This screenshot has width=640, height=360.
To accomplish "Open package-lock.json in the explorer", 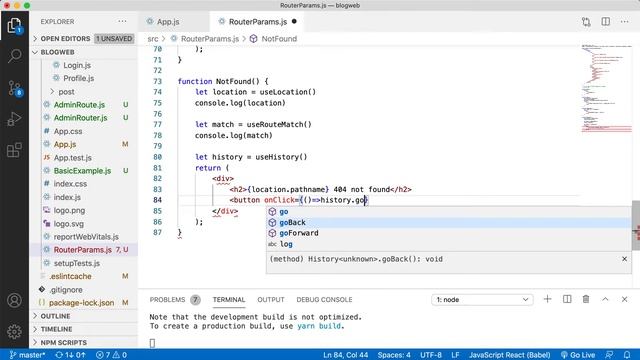I will tap(81, 303).
